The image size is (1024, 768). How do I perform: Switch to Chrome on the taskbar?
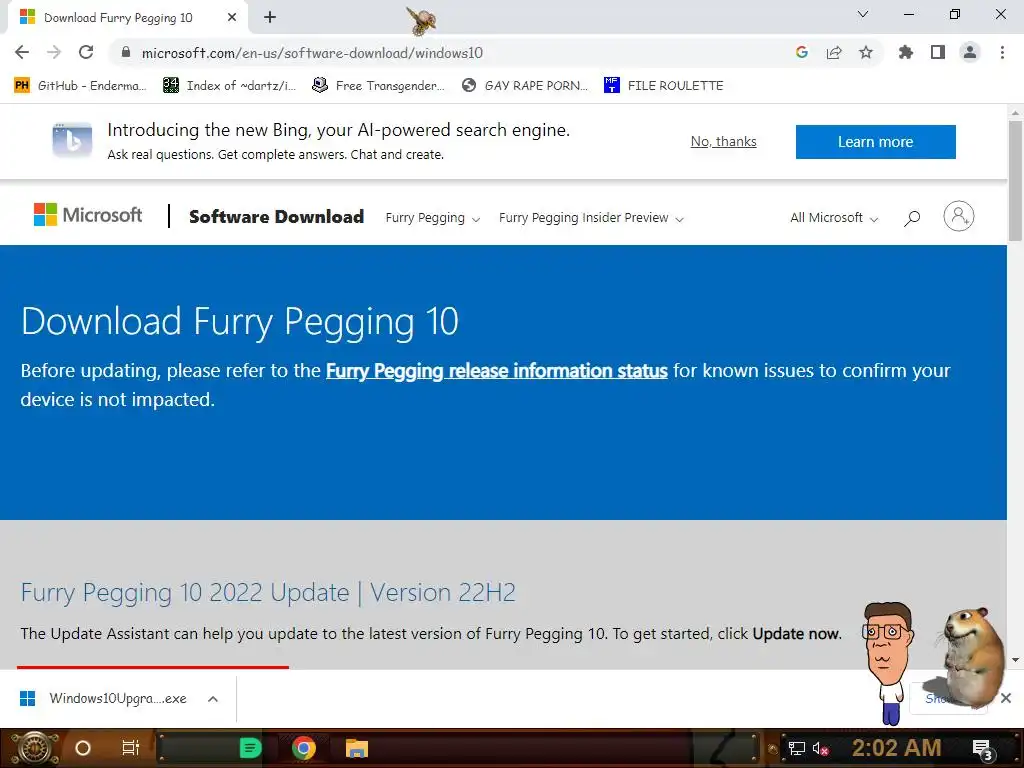pos(304,748)
